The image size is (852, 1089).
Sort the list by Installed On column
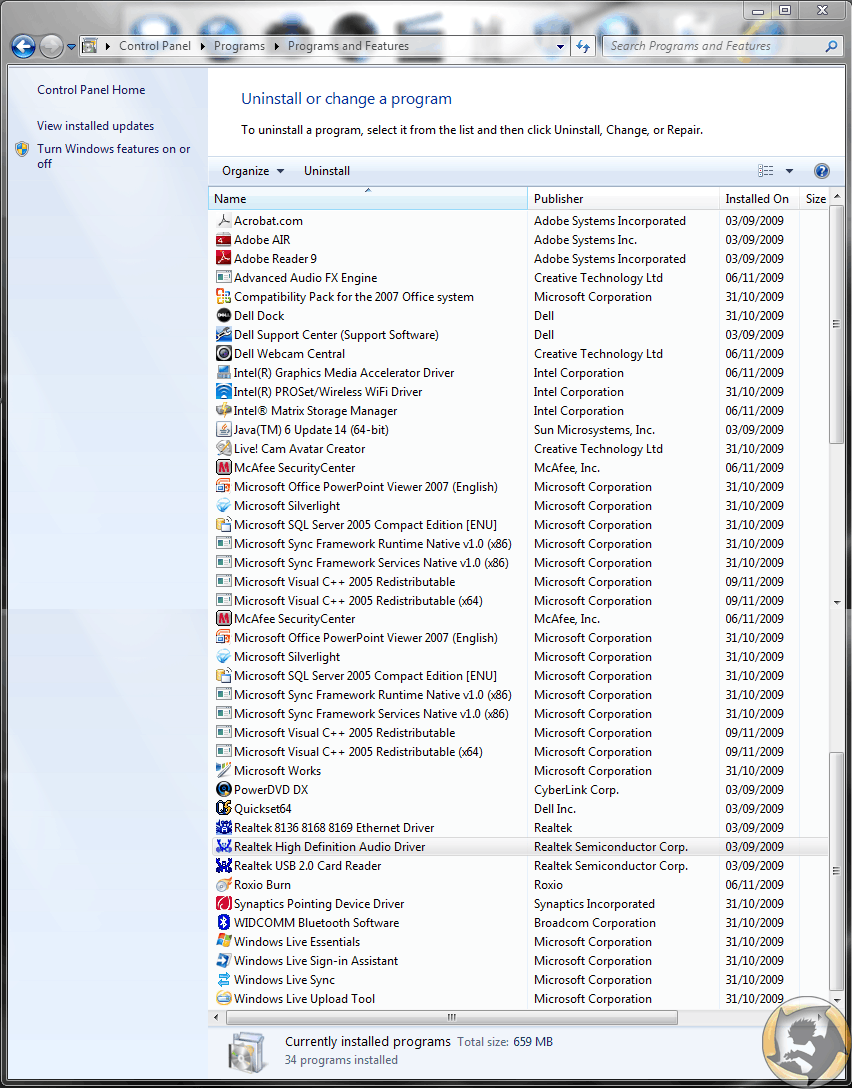point(759,199)
